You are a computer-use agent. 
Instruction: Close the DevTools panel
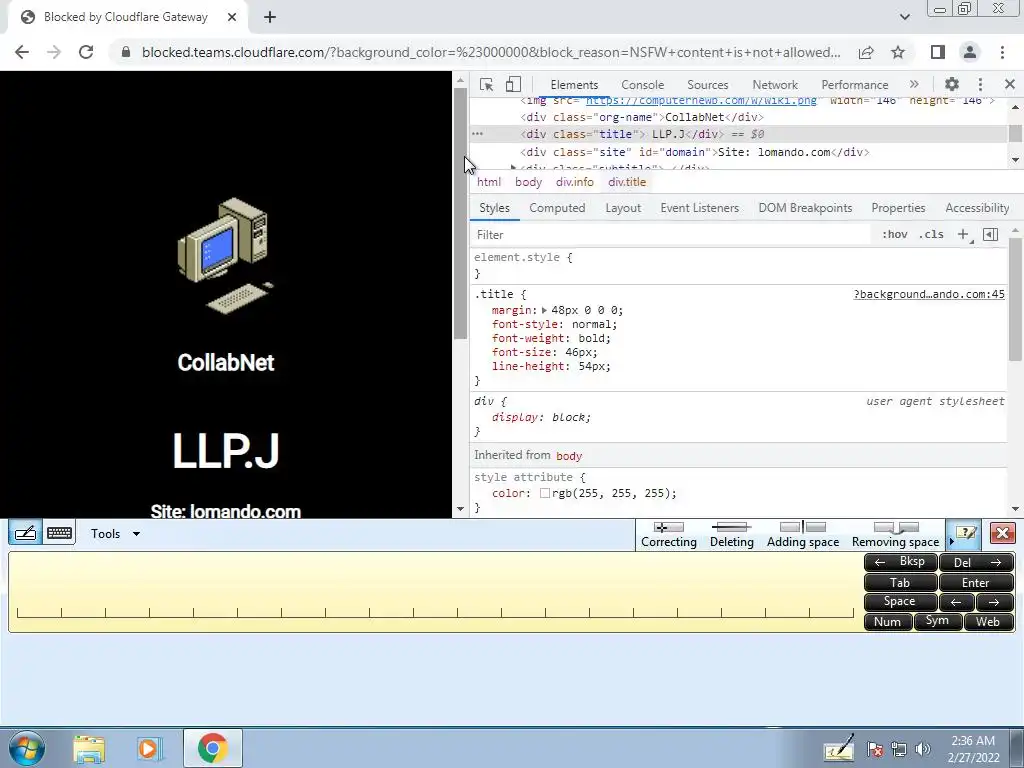coord(1010,84)
